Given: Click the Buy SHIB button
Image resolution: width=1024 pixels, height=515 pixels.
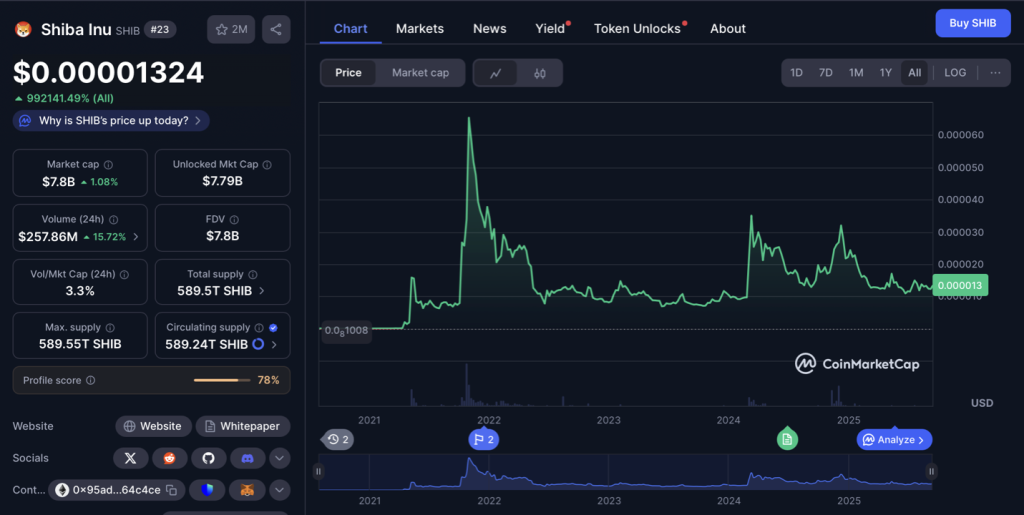Looking at the screenshot, I should pyautogui.click(x=972, y=23).
